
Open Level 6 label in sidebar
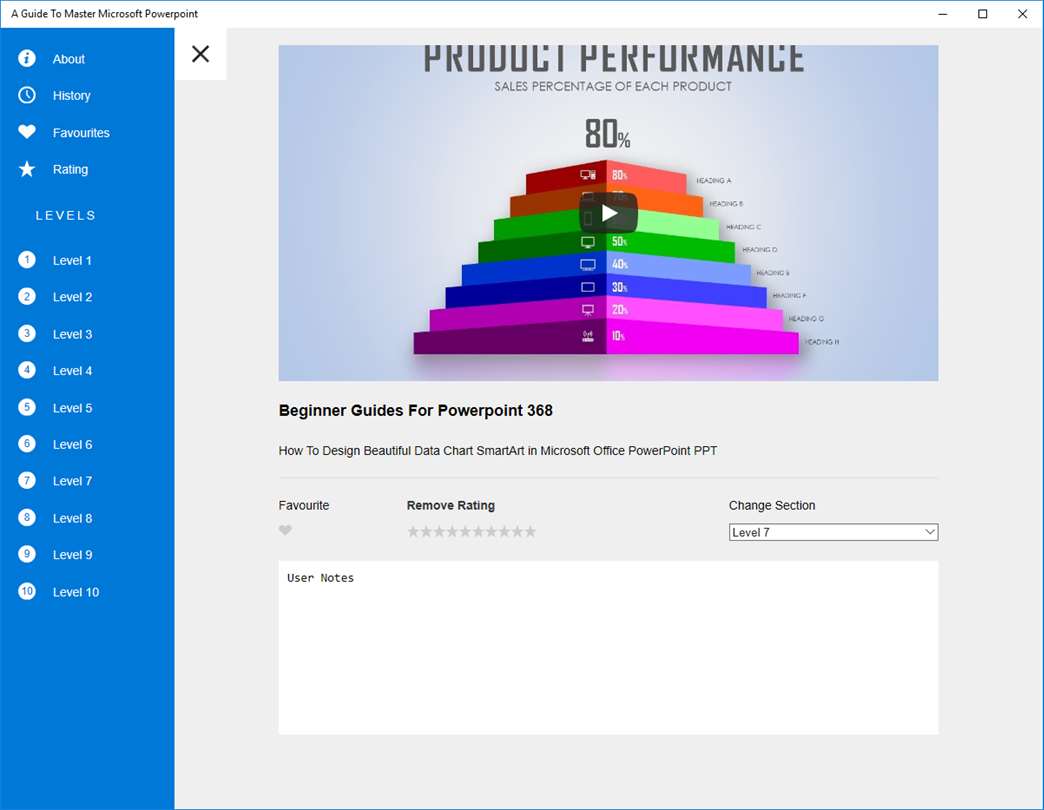(x=73, y=445)
